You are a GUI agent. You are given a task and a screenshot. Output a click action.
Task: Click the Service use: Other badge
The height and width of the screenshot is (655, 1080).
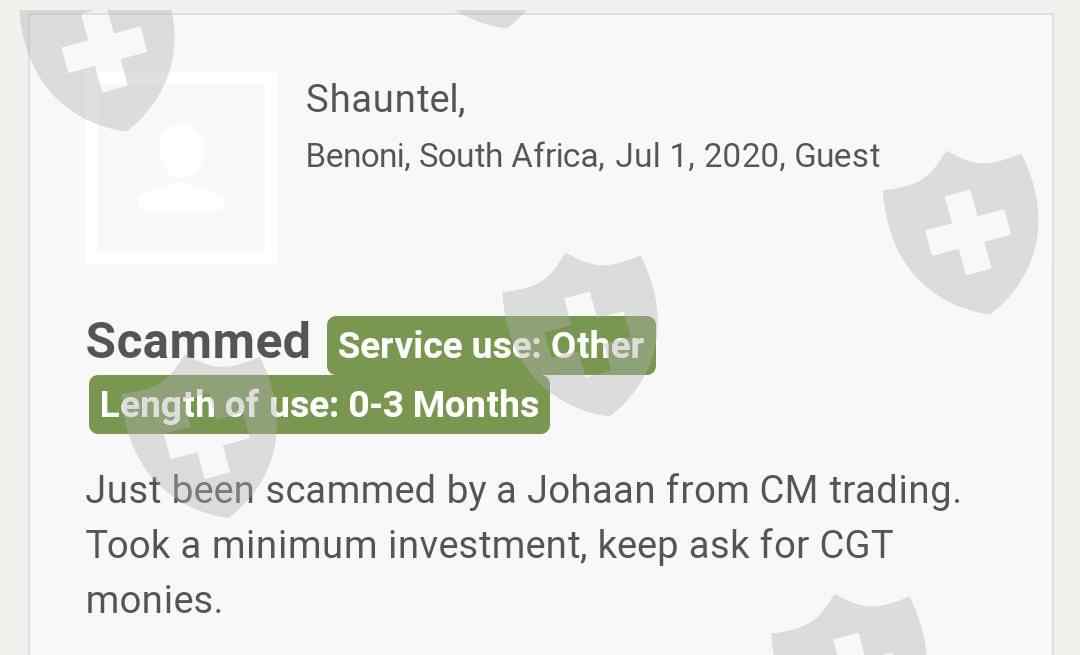tap(491, 346)
